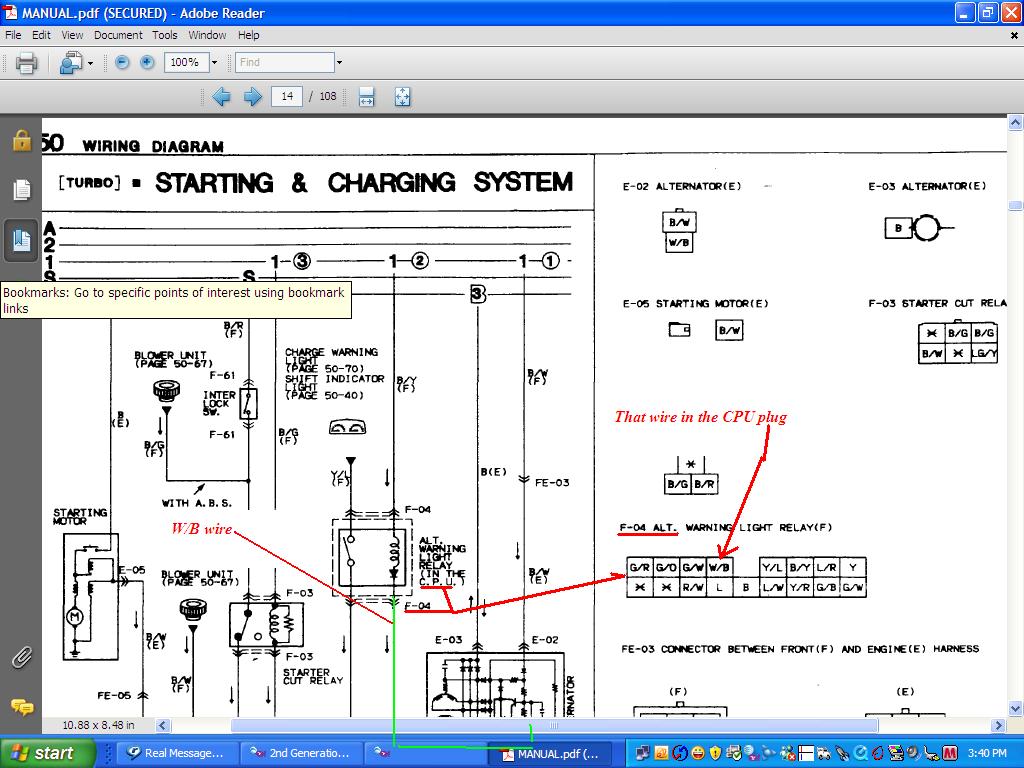
Task: Open the security lock panel icon
Action: pos(21,140)
